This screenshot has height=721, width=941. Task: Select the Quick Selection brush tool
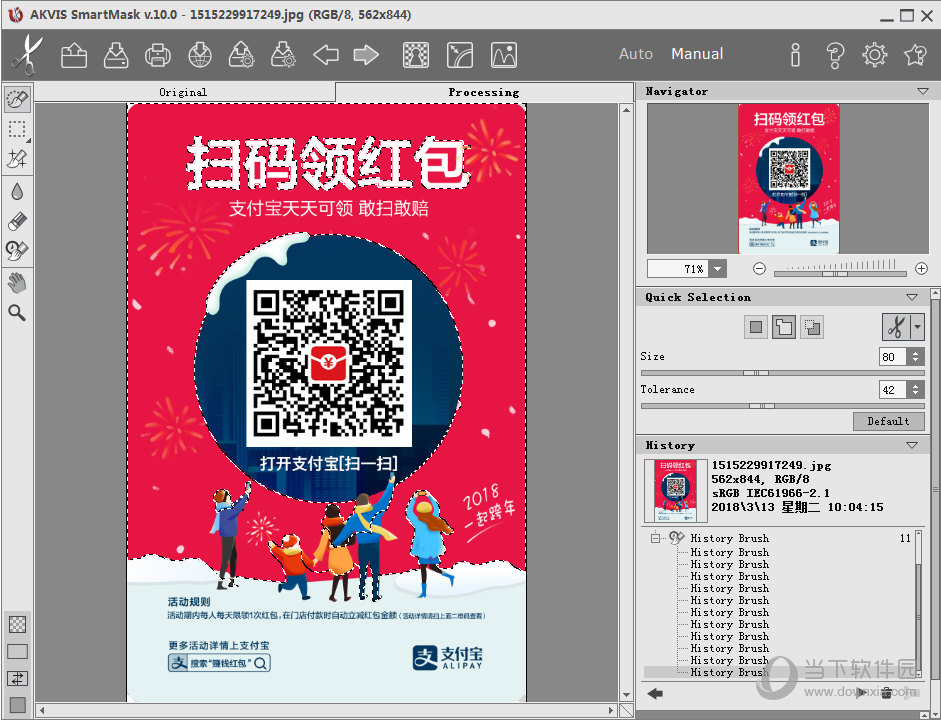click(x=17, y=98)
